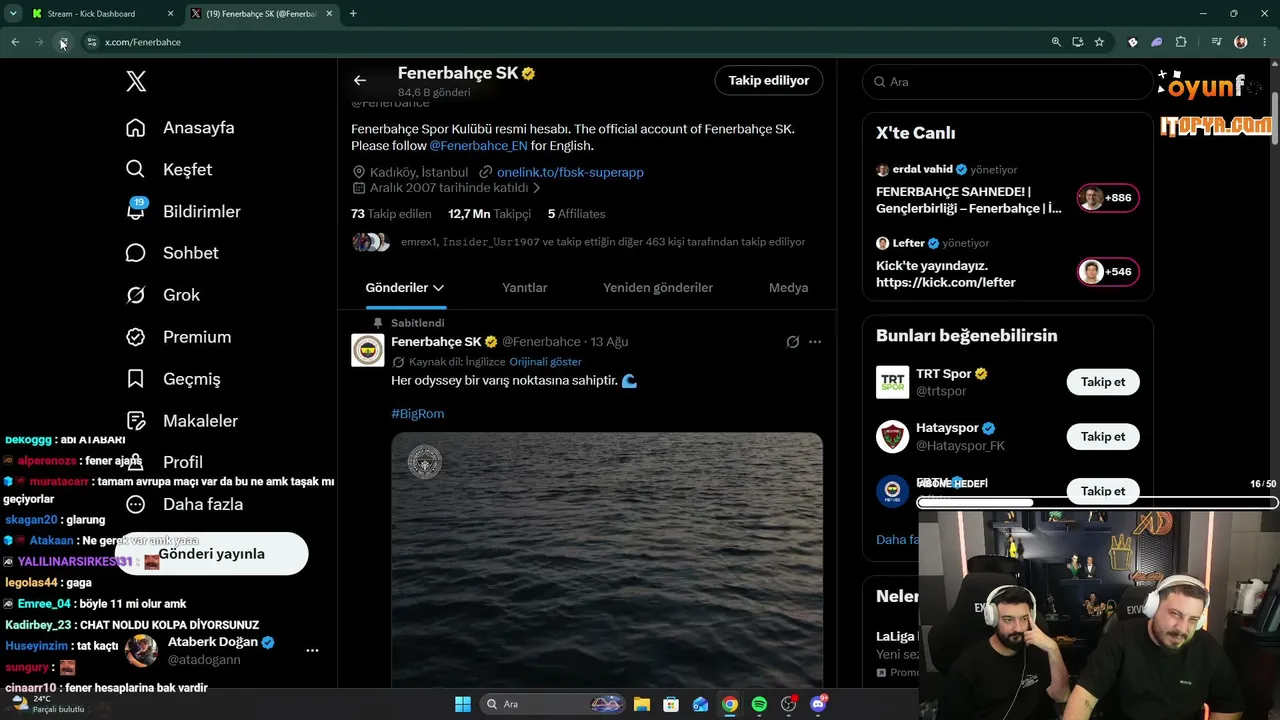Screen dimensions: 1280x720
Task: Open more options on the pinned post
Action: (815, 342)
